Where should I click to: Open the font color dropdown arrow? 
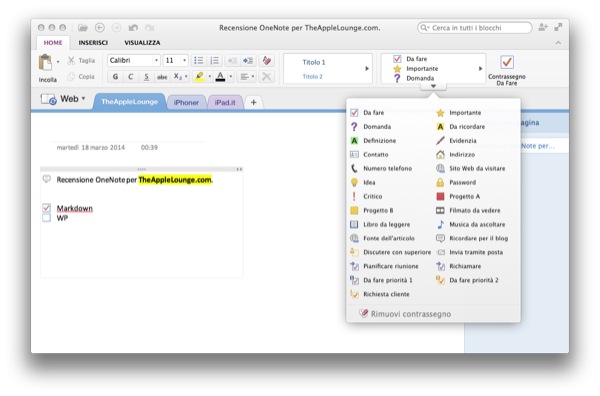[x=231, y=77]
